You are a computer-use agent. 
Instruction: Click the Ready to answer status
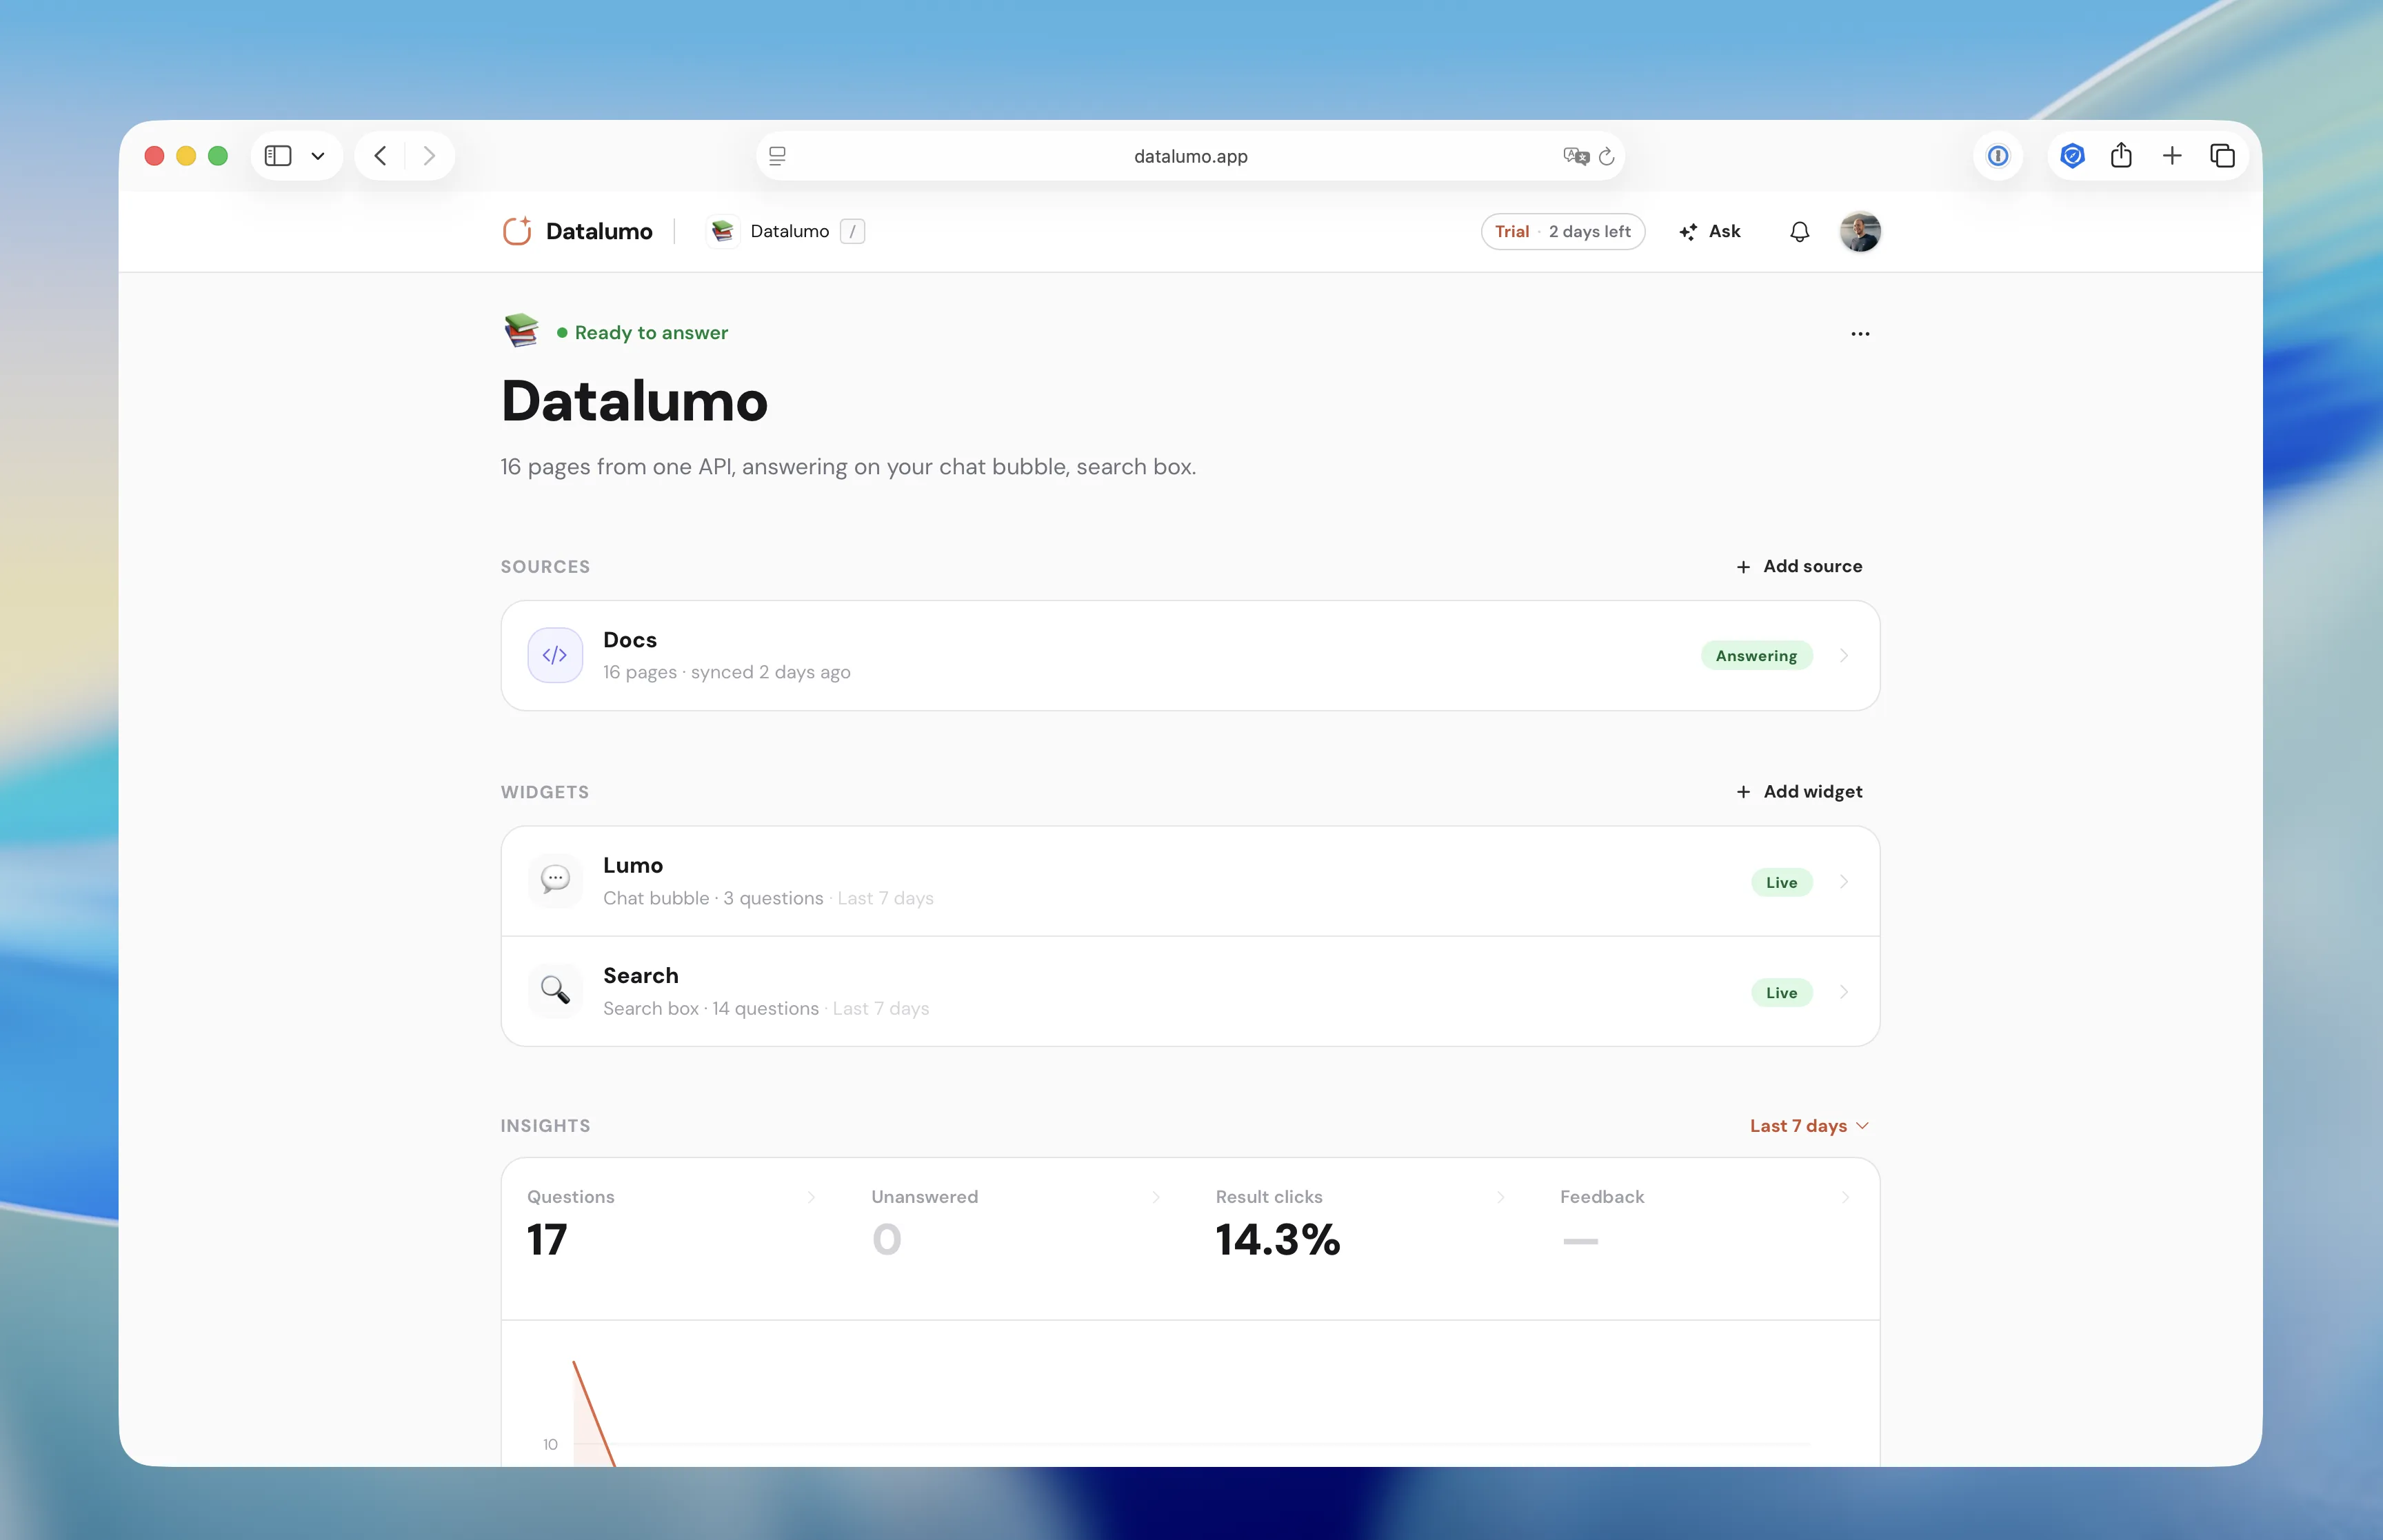[x=642, y=333]
